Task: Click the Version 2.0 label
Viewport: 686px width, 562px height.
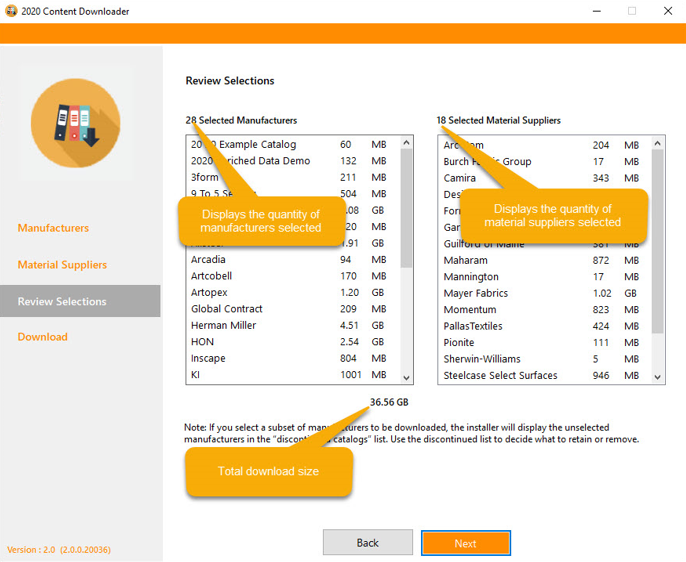Action: [x=59, y=550]
